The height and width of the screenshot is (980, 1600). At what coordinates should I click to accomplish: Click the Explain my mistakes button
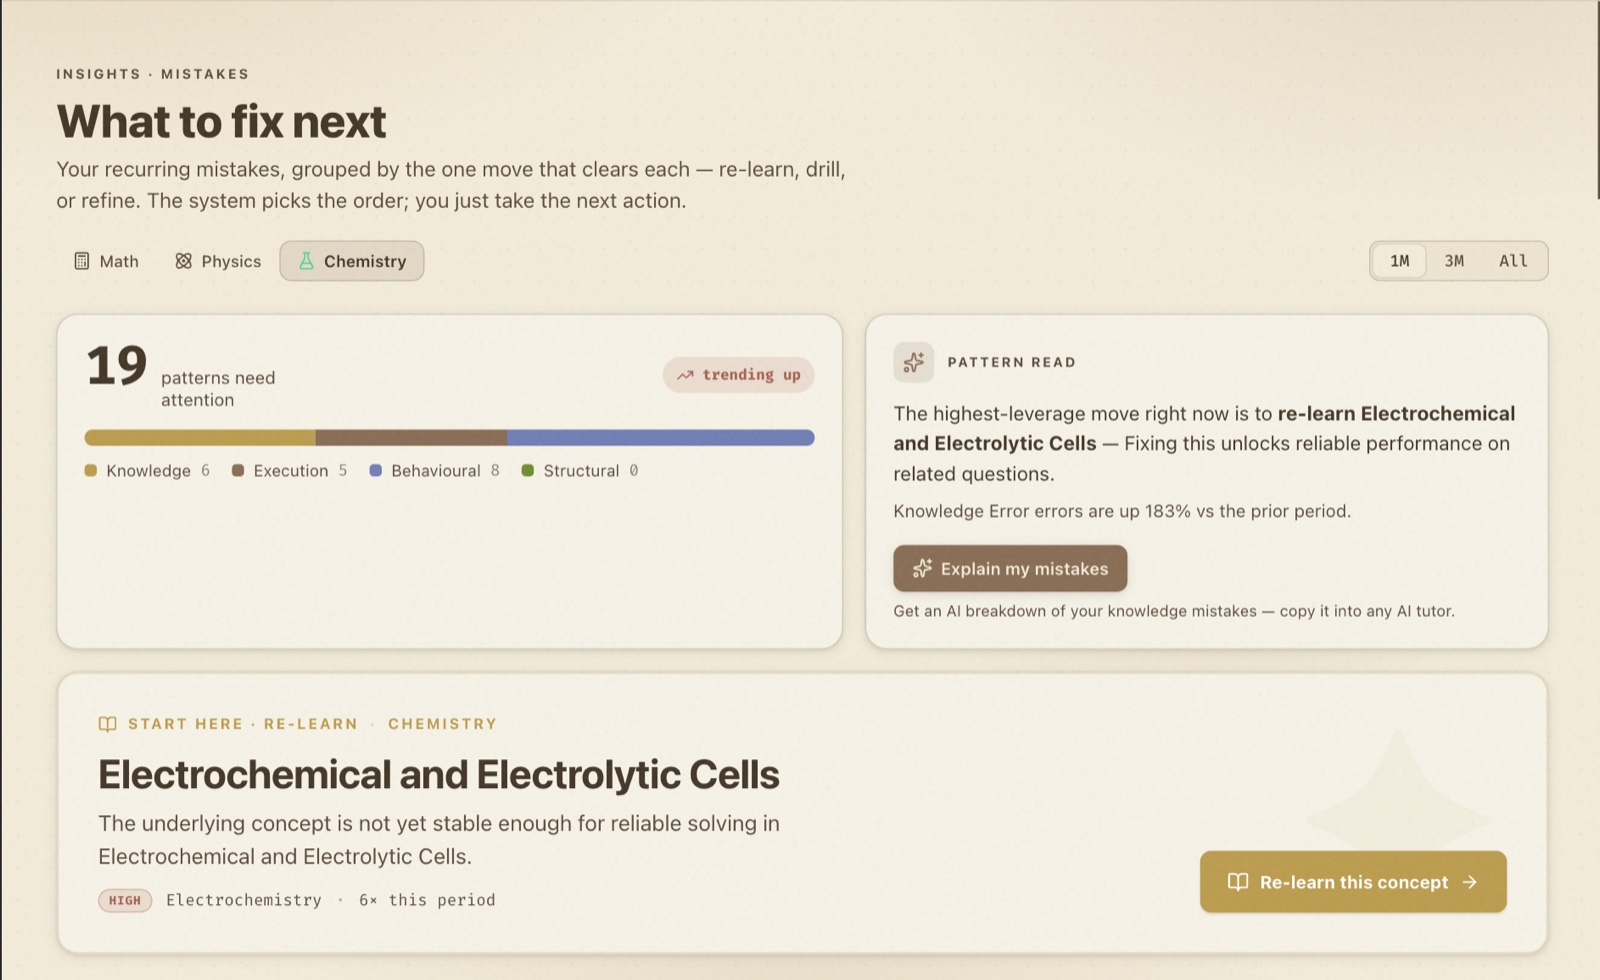pos(1010,568)
